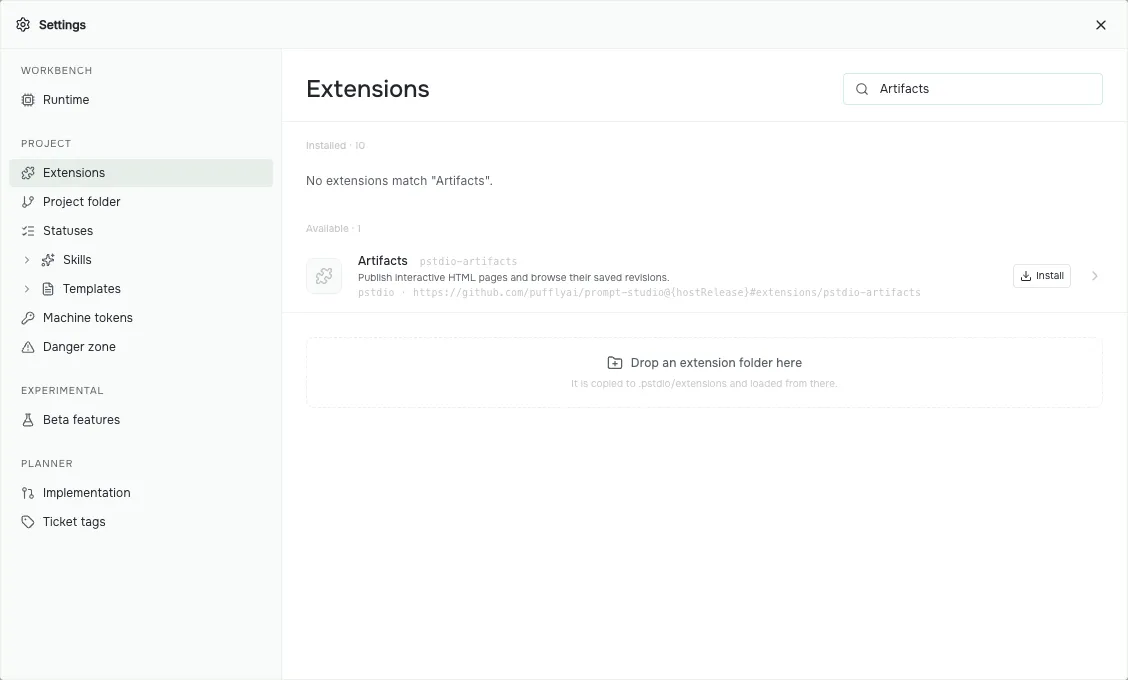
Task: Click the No extensions match message
Action: [x=399, y=181]
